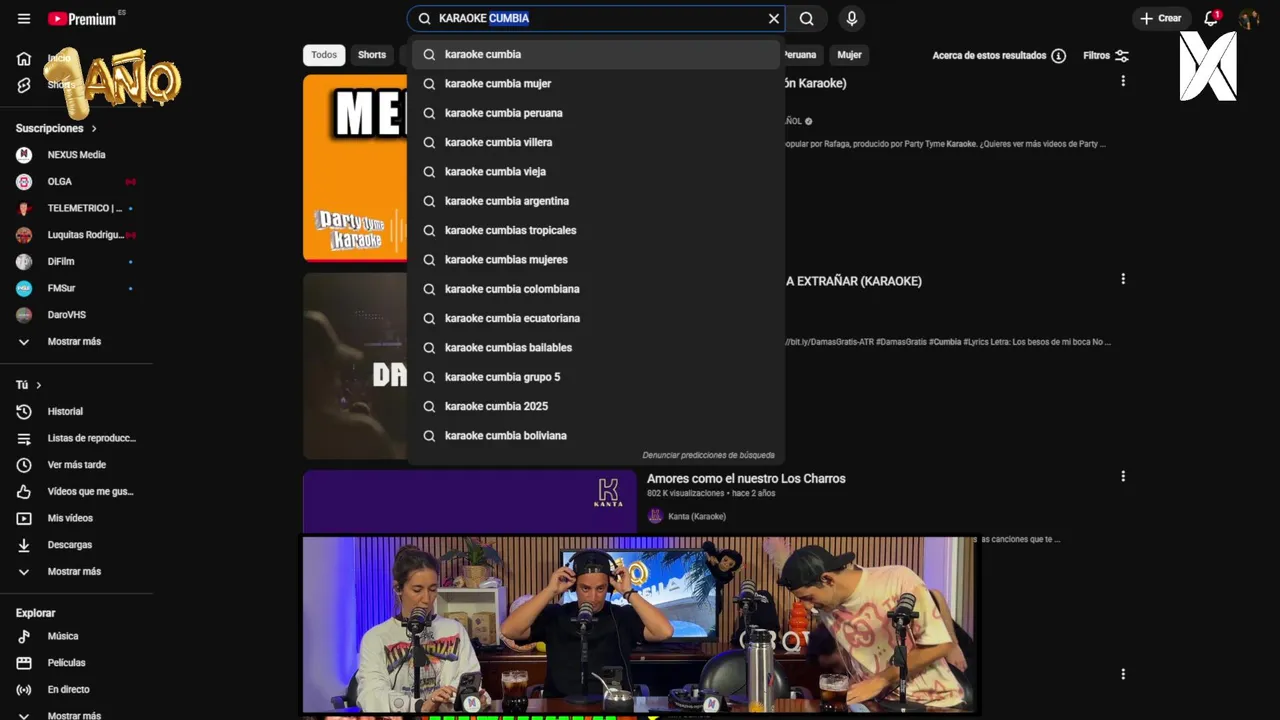Viewport: 1280px width, 720px height.
Task: Open the hamburger guide menu
Action: point(24,19)
